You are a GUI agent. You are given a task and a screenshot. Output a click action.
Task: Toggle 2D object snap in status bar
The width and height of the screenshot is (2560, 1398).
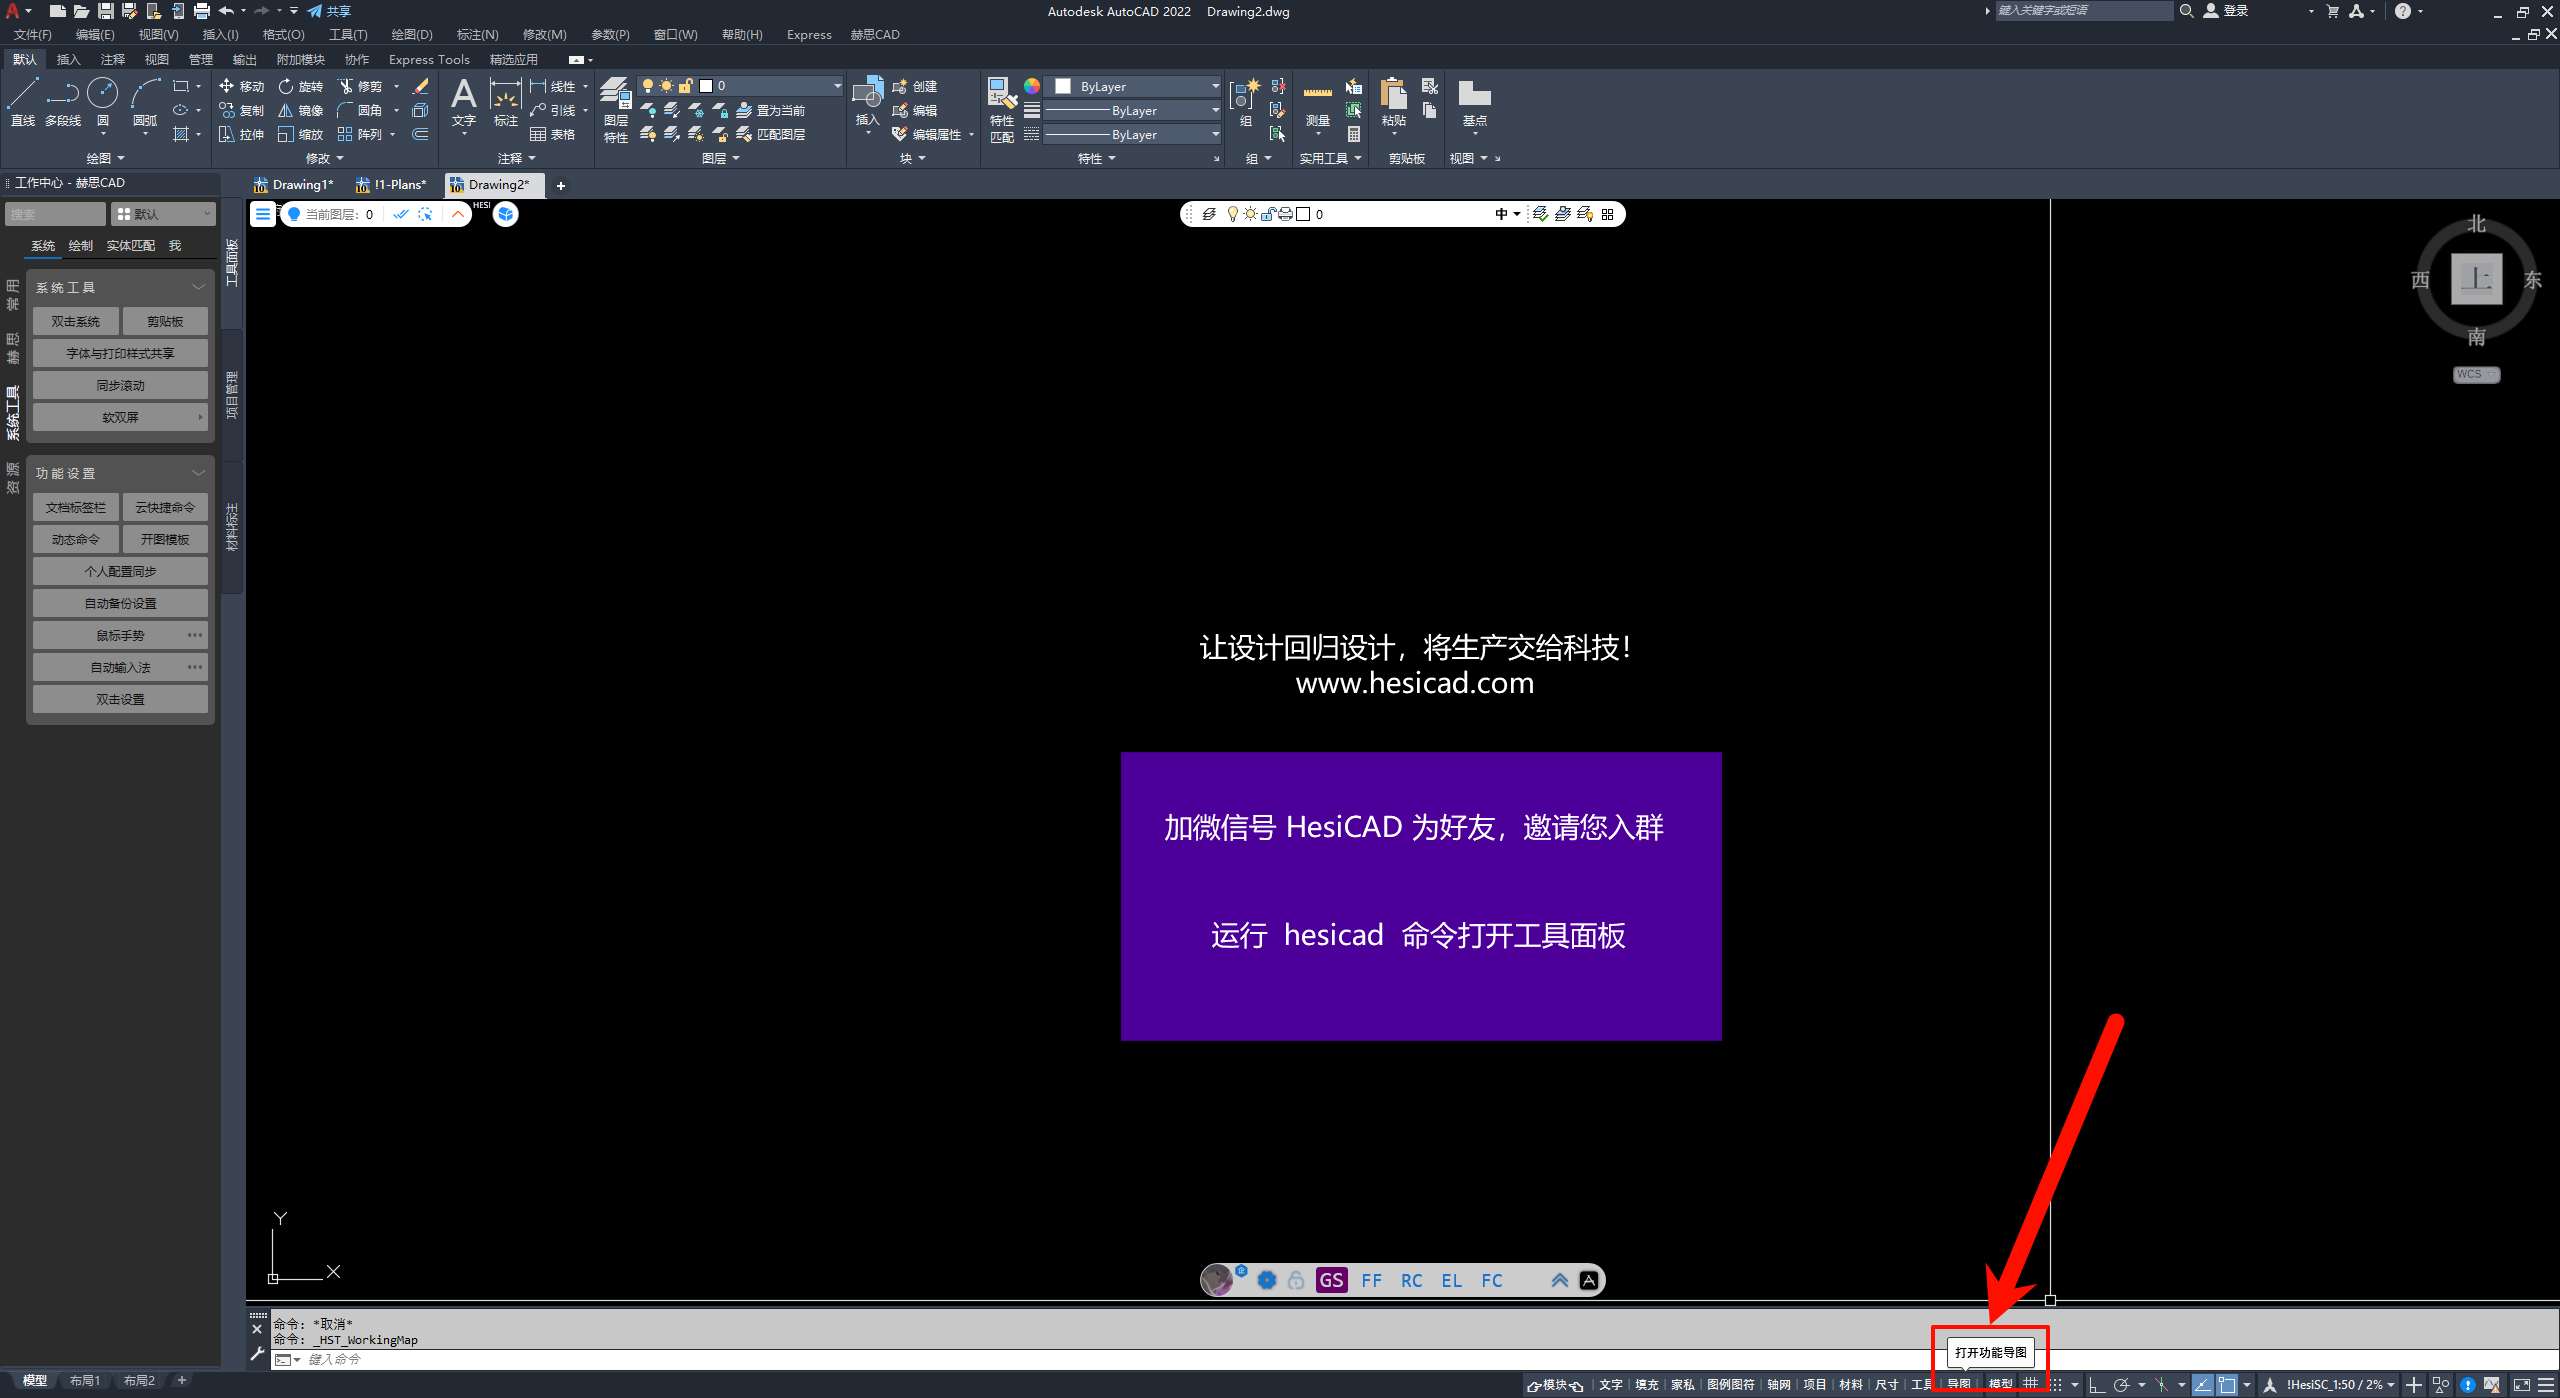2227,1384
